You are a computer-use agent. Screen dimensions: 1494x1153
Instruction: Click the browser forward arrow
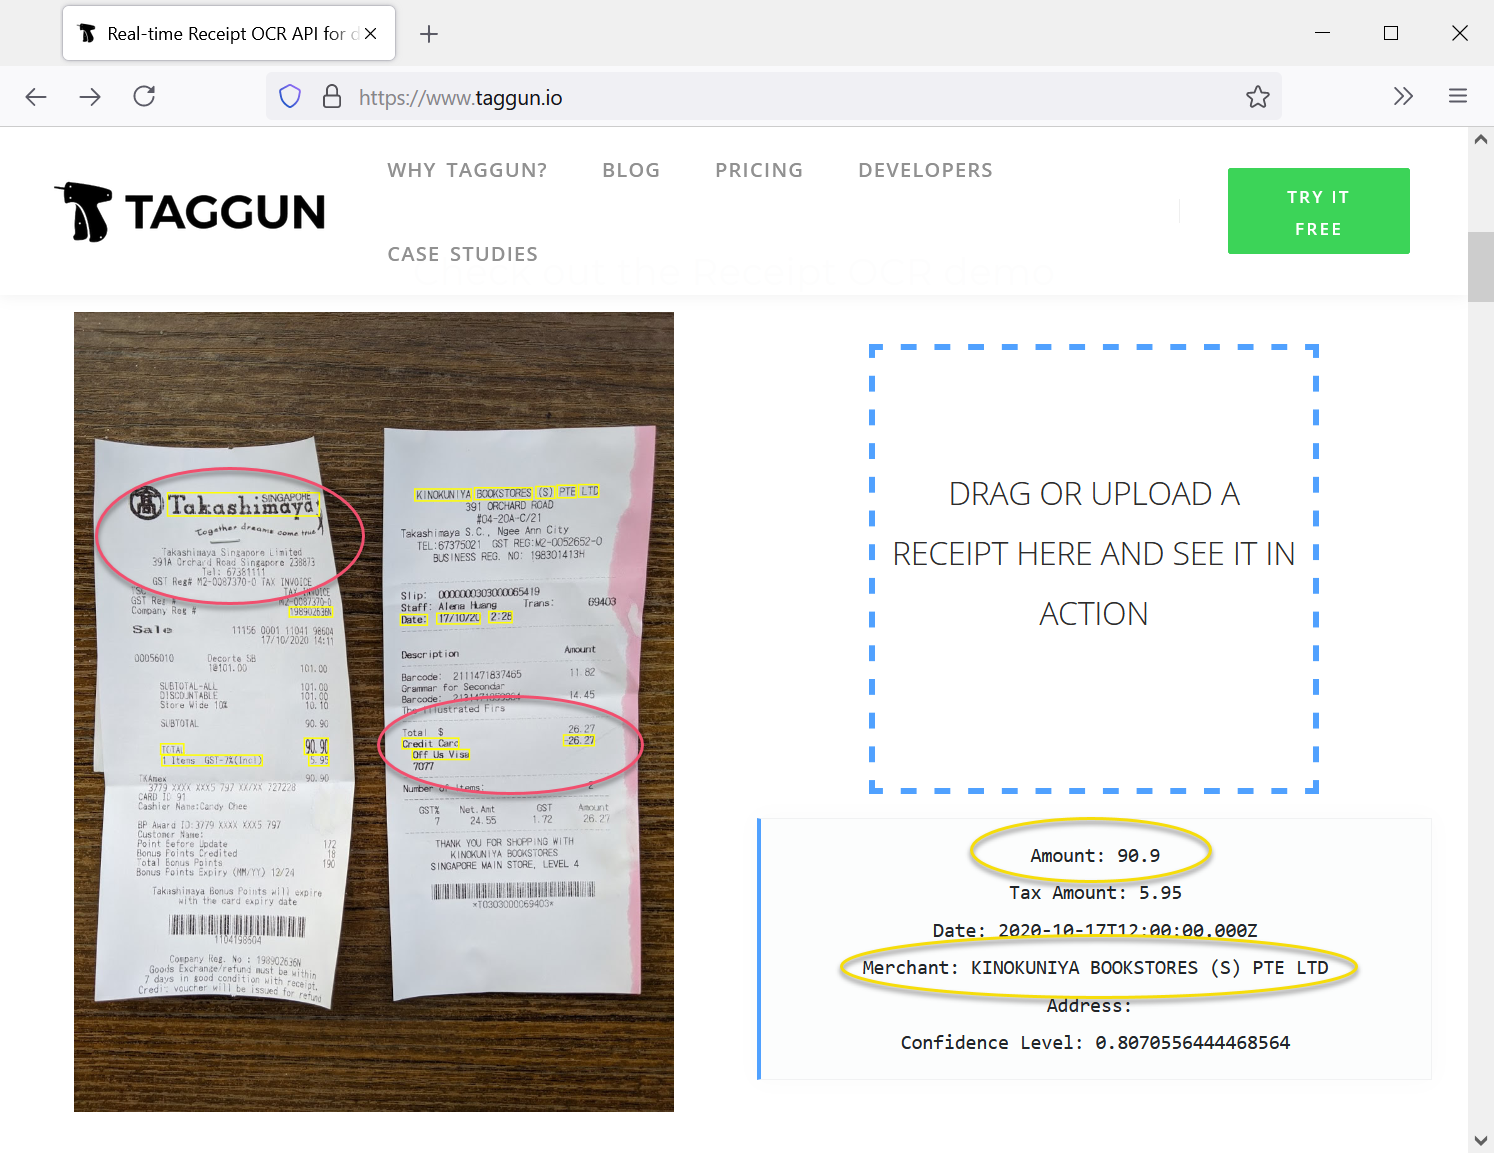point(90,96)
